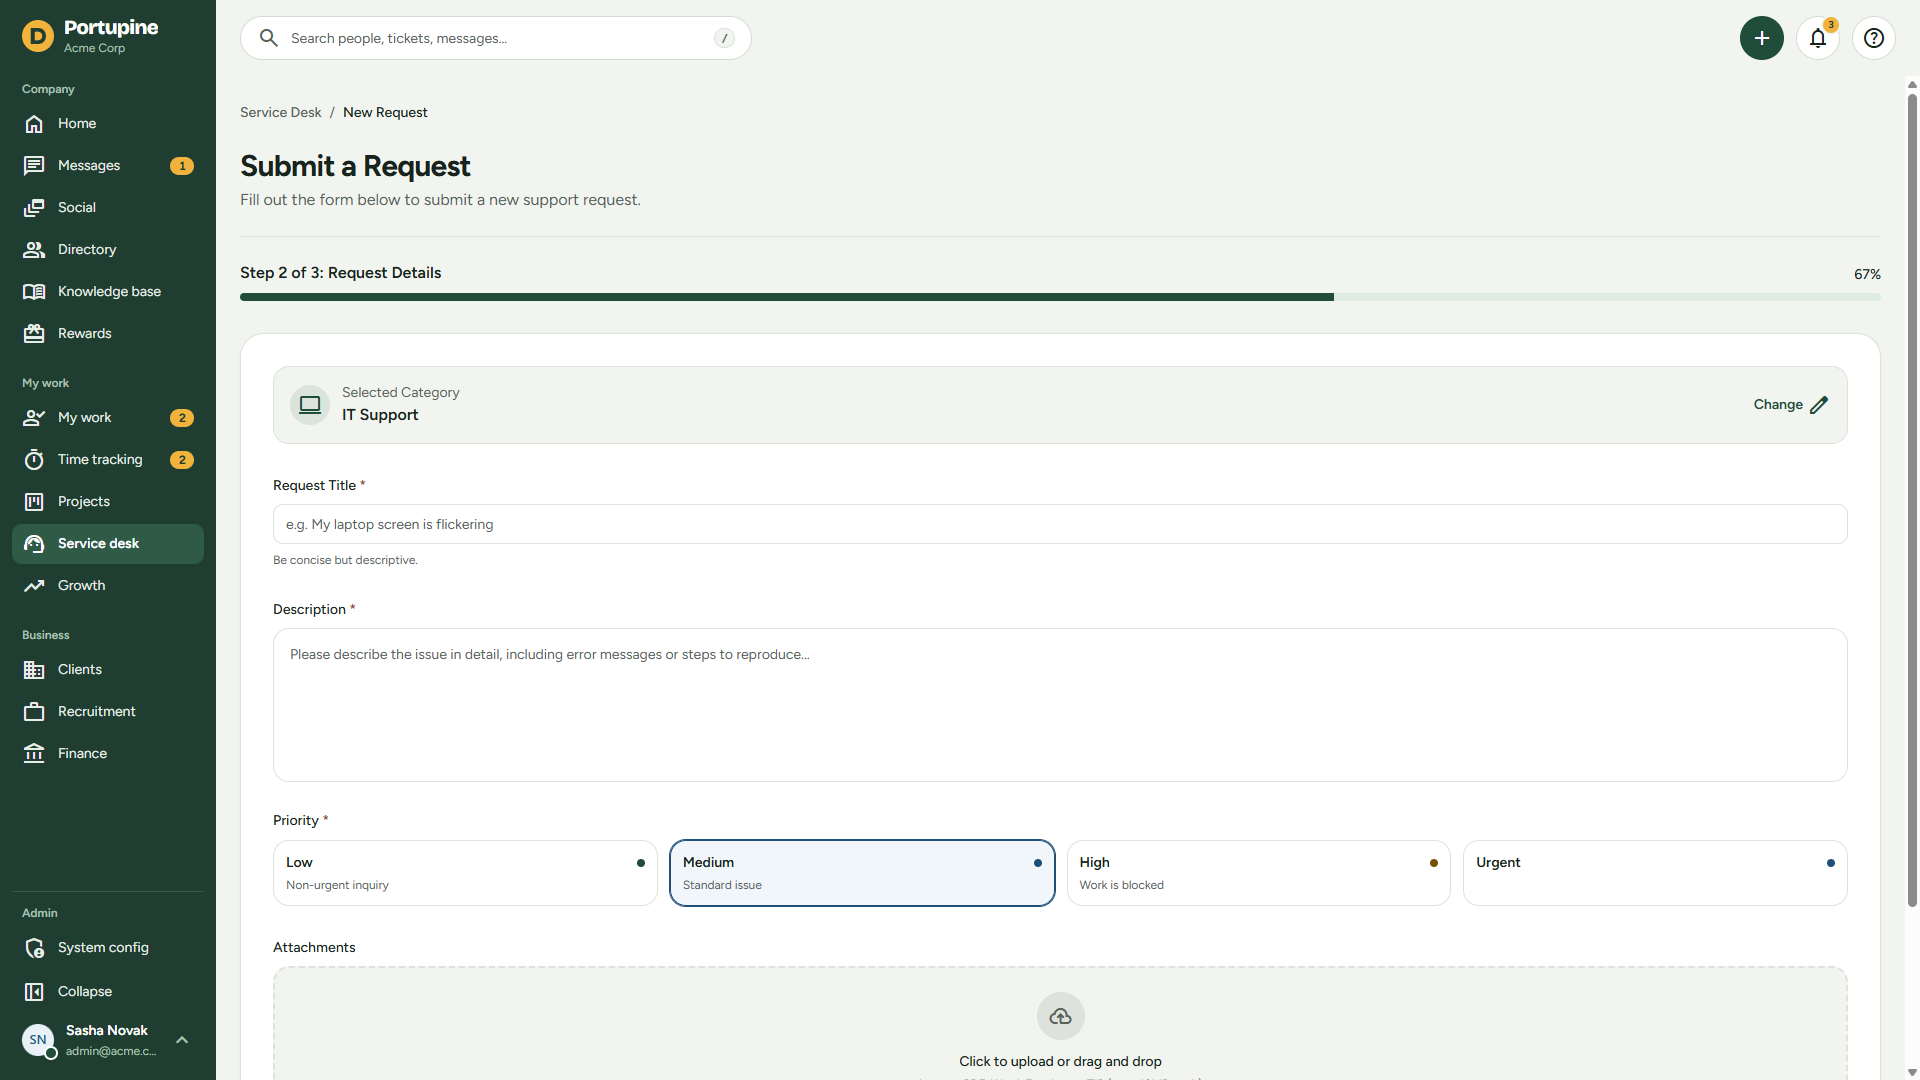The width and height of the screenshot is (1920, 1080).
Task: Click the Growth trend icon
Action: (34, 586)
